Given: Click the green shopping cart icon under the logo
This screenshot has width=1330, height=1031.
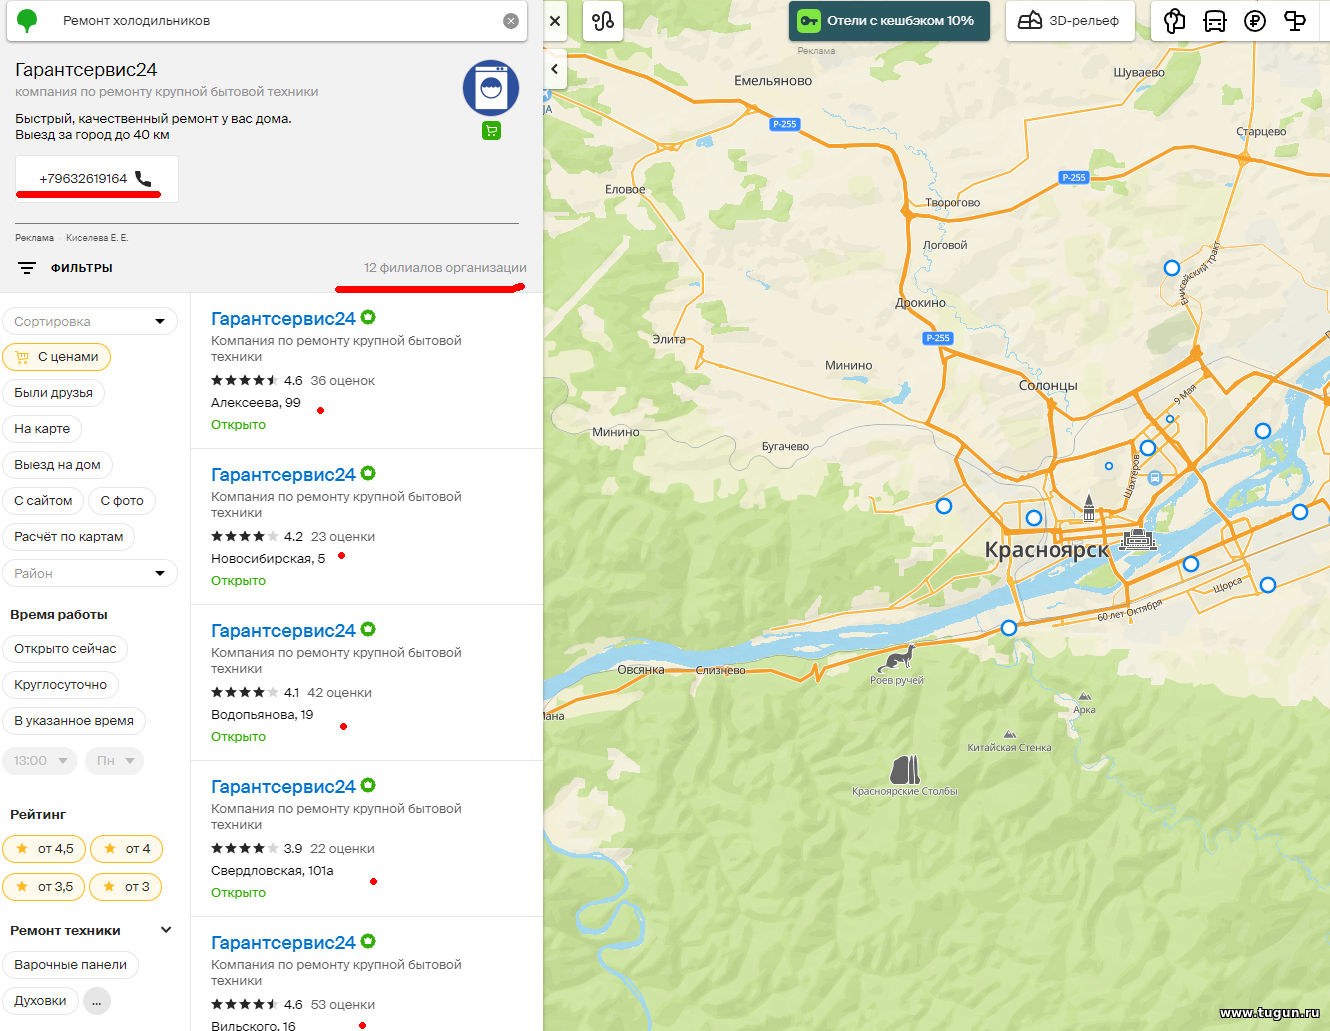Looking at the screenshot, I should click(x=491, y=130).
